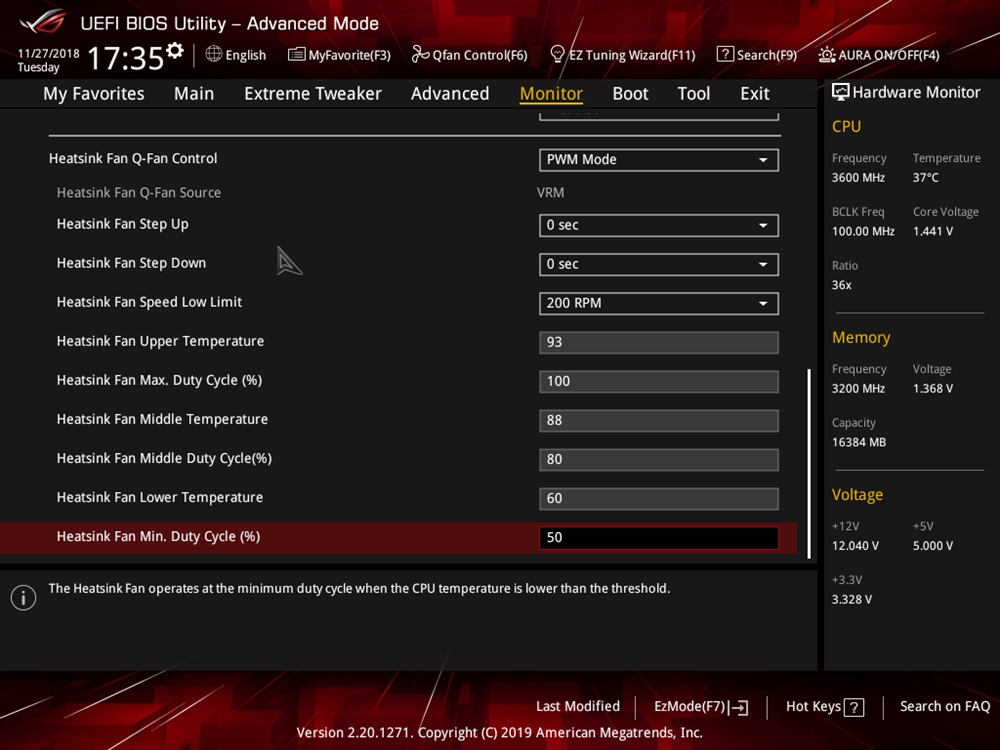Click Heatsink Fan Middle Temperature field
This screenshot has height=750, width=1000.
(x=659, y=420)
